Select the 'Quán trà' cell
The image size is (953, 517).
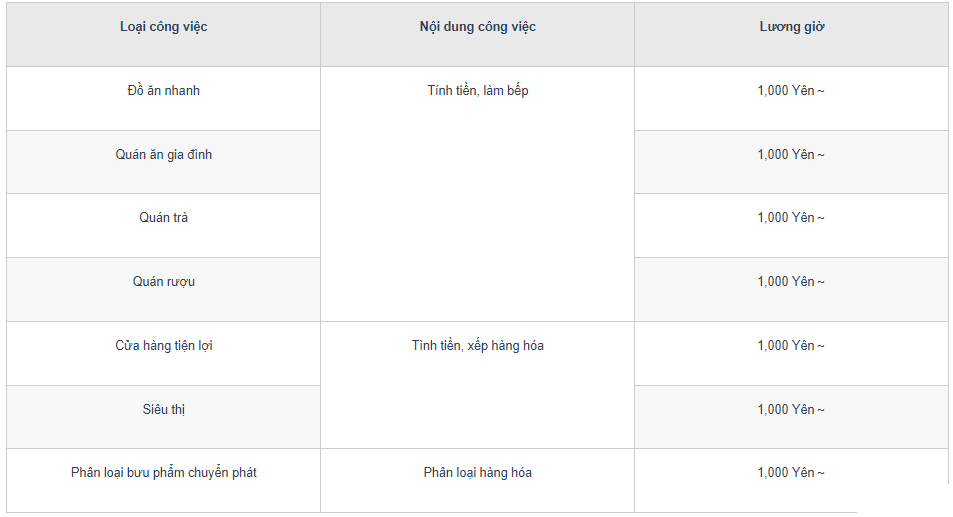[x=163, y=225]
